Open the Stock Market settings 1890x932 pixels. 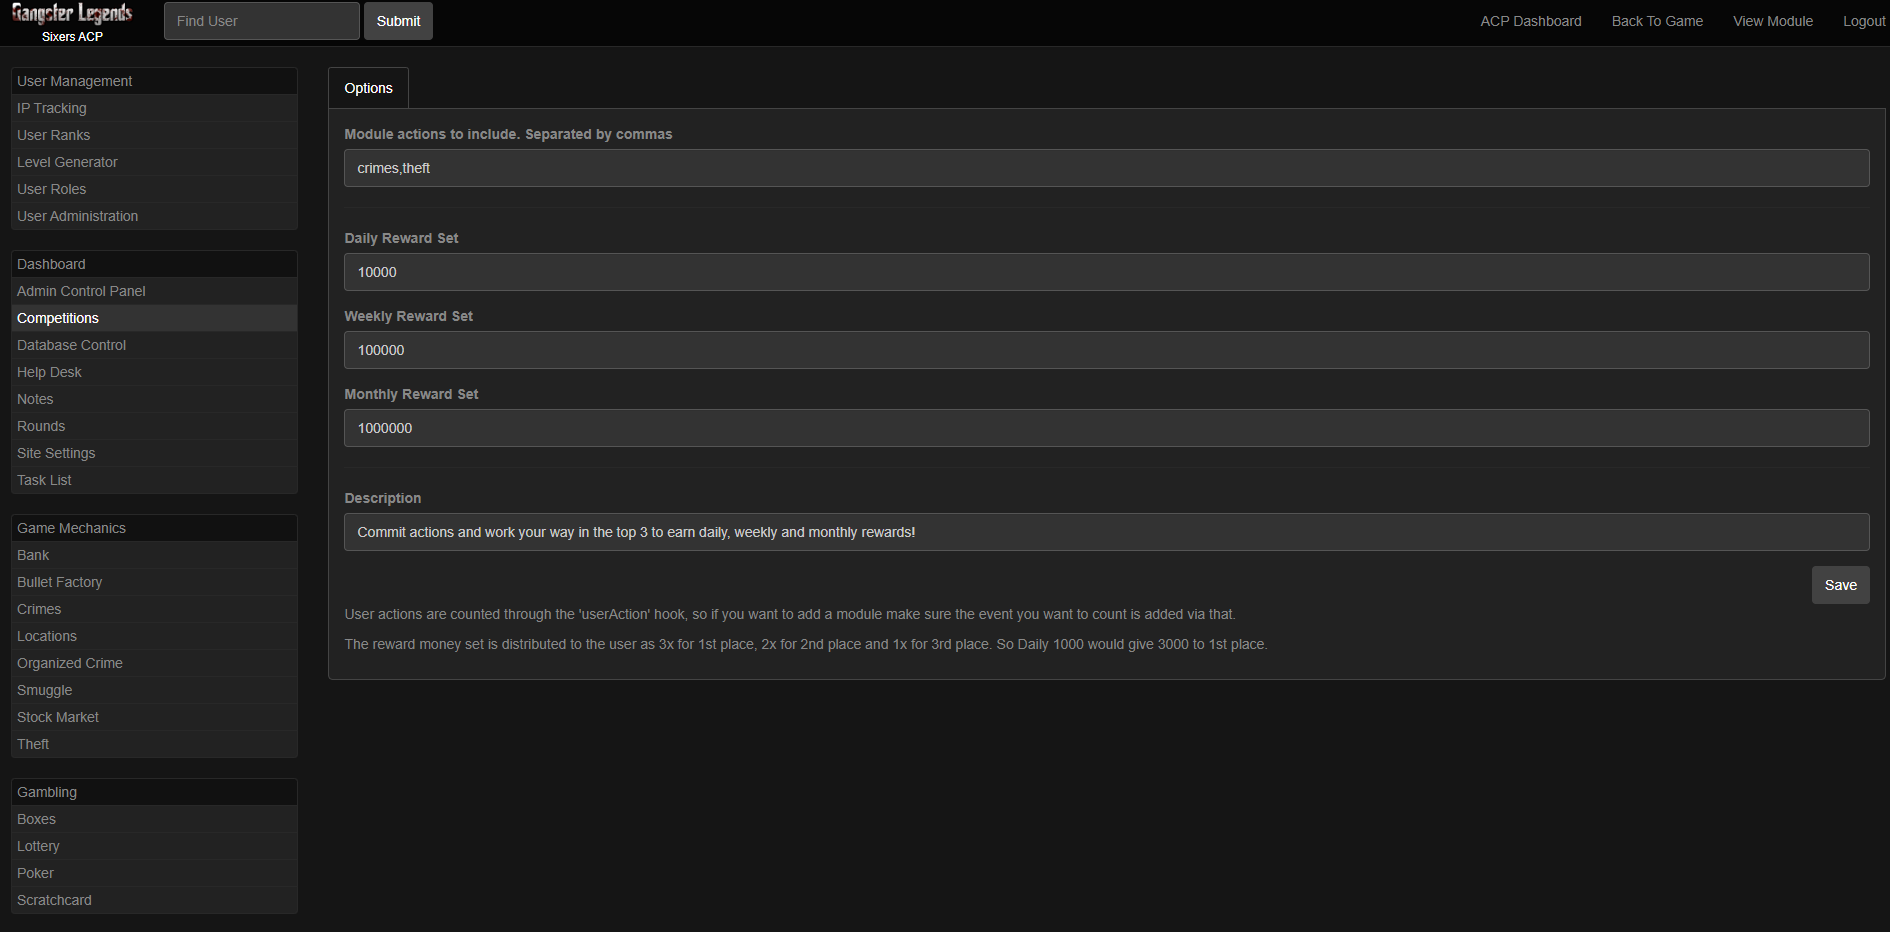click(x=58, y=717)
